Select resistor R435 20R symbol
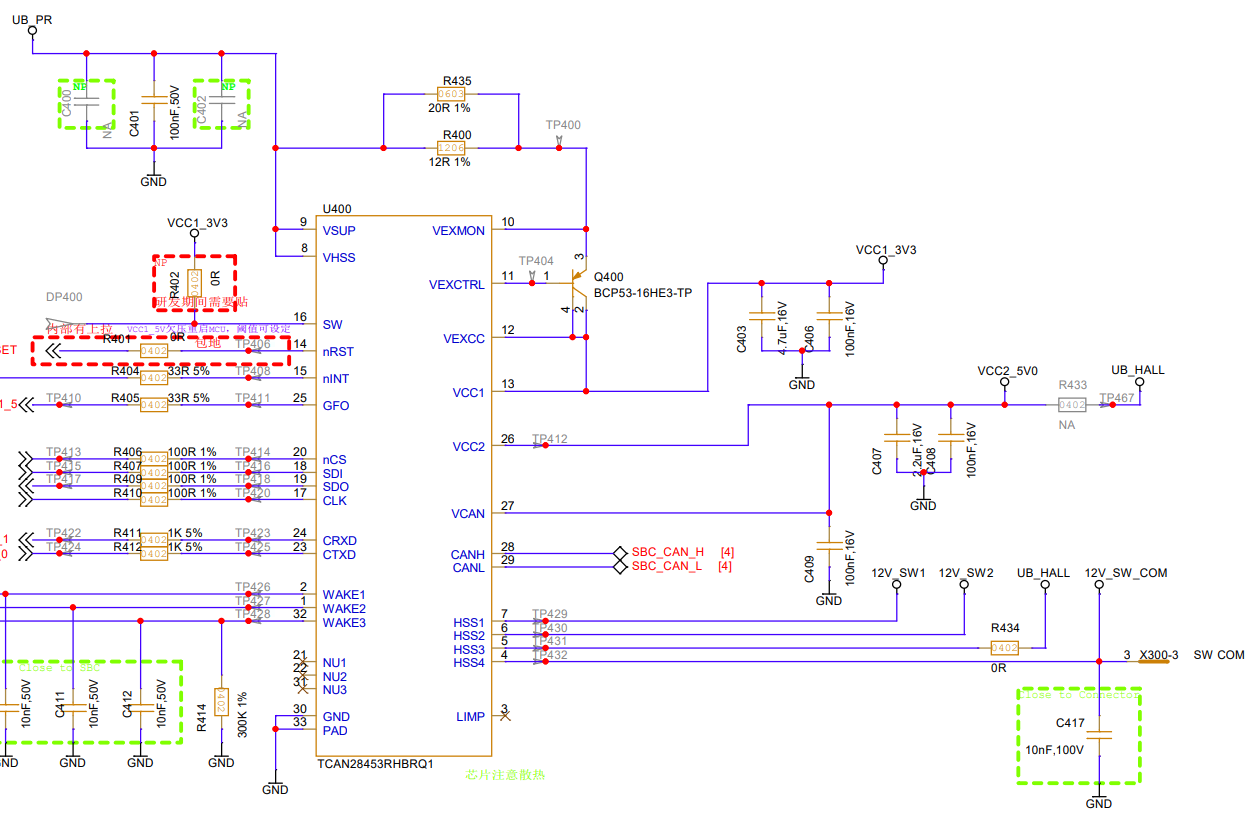 coord(451,94)
